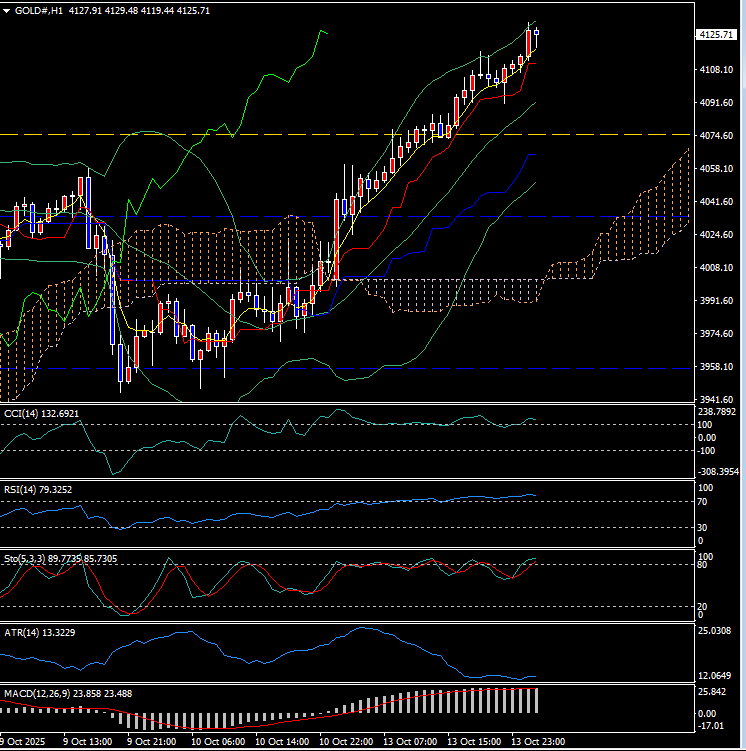Open the dropdown triangle beside GOLD#,H1
The height and width of the screenshot is (751, 746).
(x=7, y=10)
